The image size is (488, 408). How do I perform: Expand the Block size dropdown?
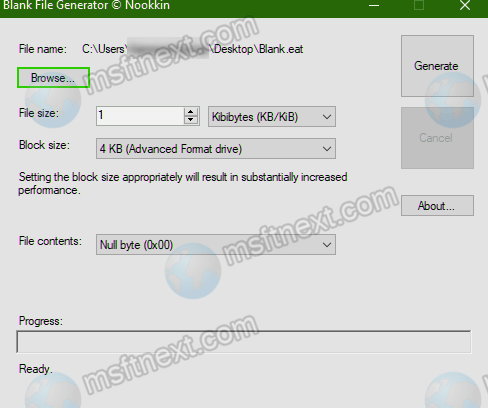216,149
